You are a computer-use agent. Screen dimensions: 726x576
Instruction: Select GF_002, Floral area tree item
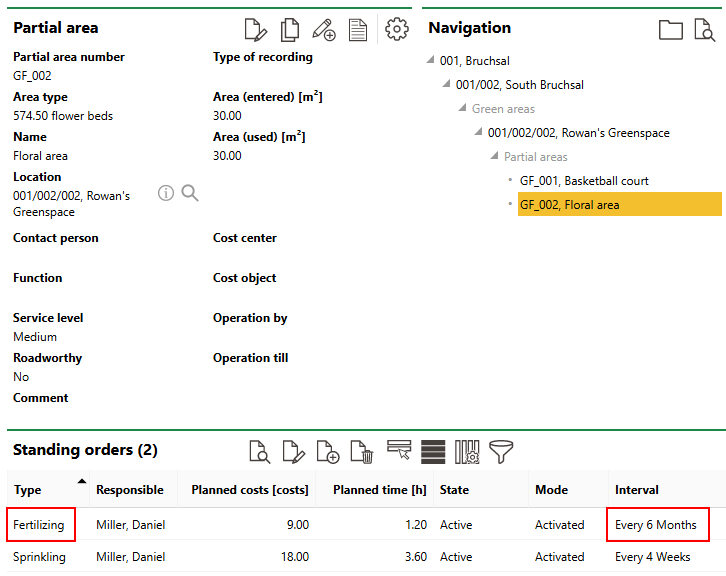569,205
